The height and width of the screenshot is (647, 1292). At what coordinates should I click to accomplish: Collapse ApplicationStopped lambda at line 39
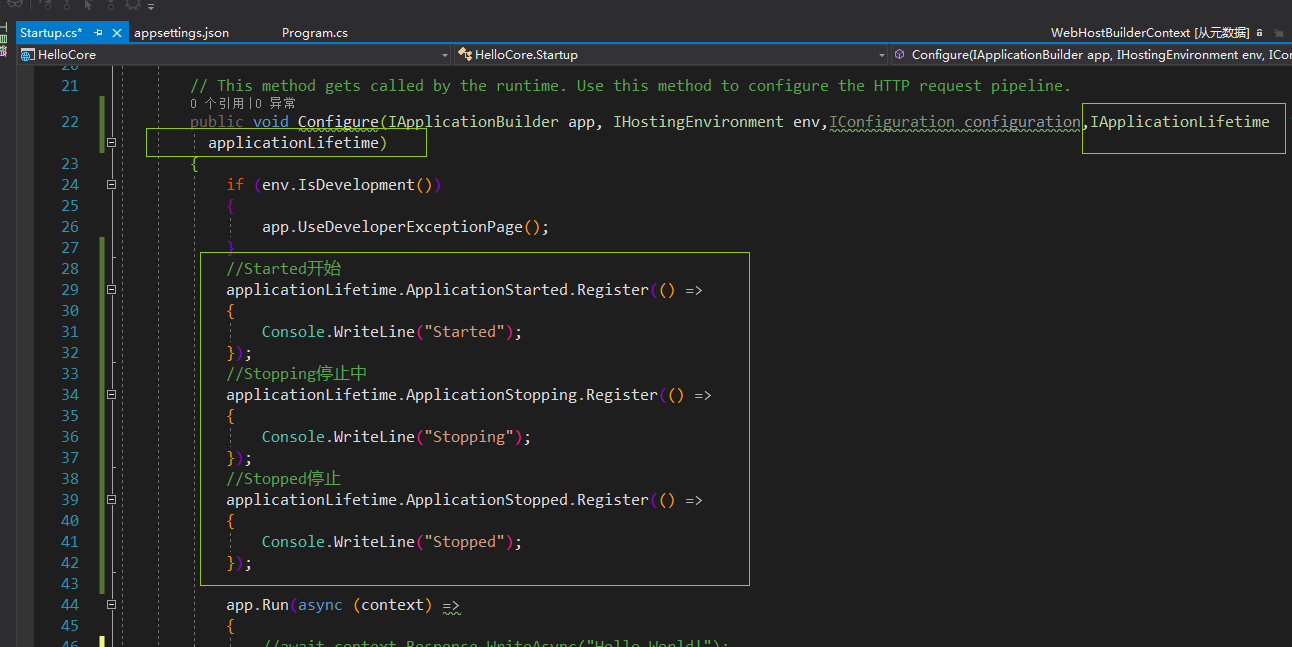111,500
